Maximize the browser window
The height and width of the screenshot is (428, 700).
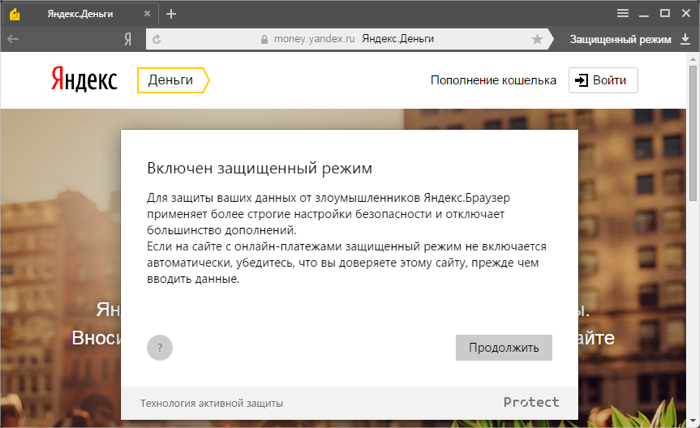tap(665, 13)
